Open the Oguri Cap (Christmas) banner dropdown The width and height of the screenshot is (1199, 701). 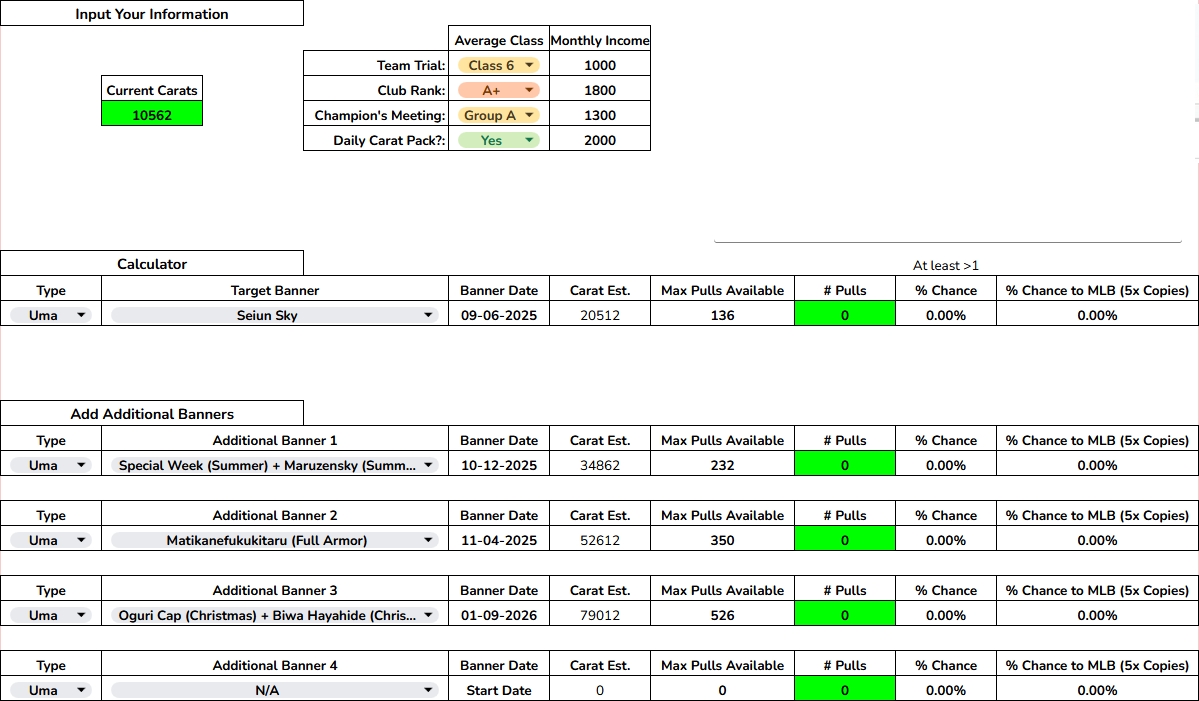tap(275, 615)
